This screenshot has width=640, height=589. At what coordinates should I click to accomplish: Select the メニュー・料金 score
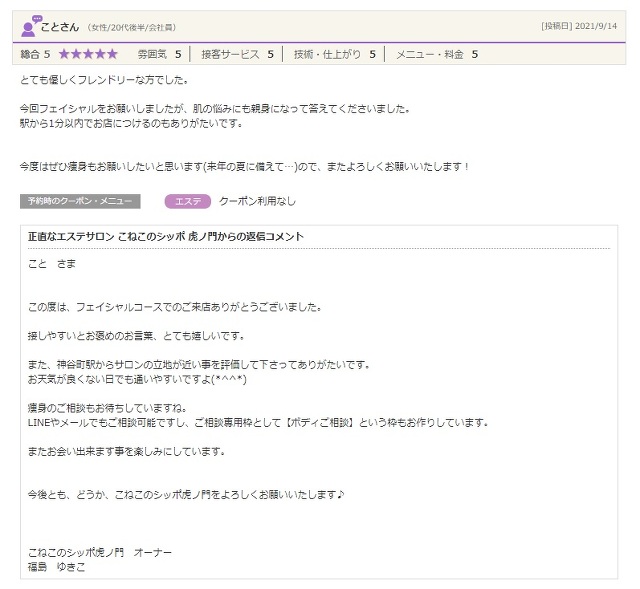coord(437,54)
